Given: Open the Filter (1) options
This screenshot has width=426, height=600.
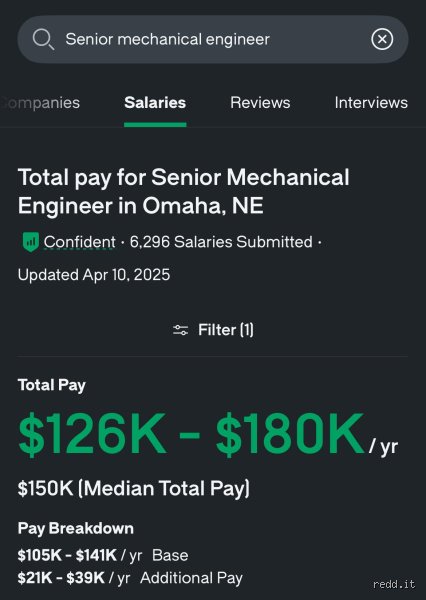Looking at the screenshot, I should coord(213,330).
